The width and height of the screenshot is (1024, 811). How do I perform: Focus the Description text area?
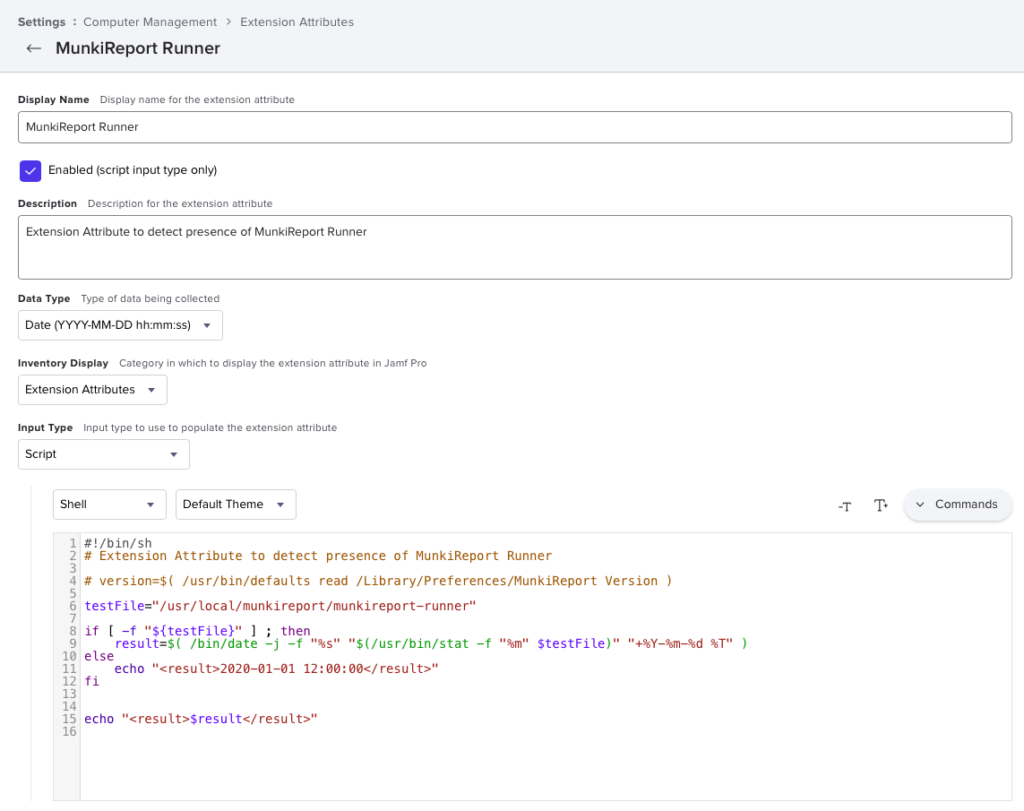pyautogui.click(x=514, y=247)
